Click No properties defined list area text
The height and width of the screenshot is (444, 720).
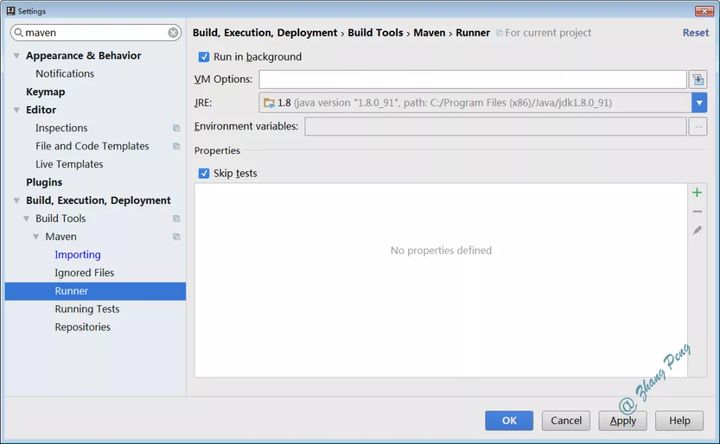coord(441,251)
